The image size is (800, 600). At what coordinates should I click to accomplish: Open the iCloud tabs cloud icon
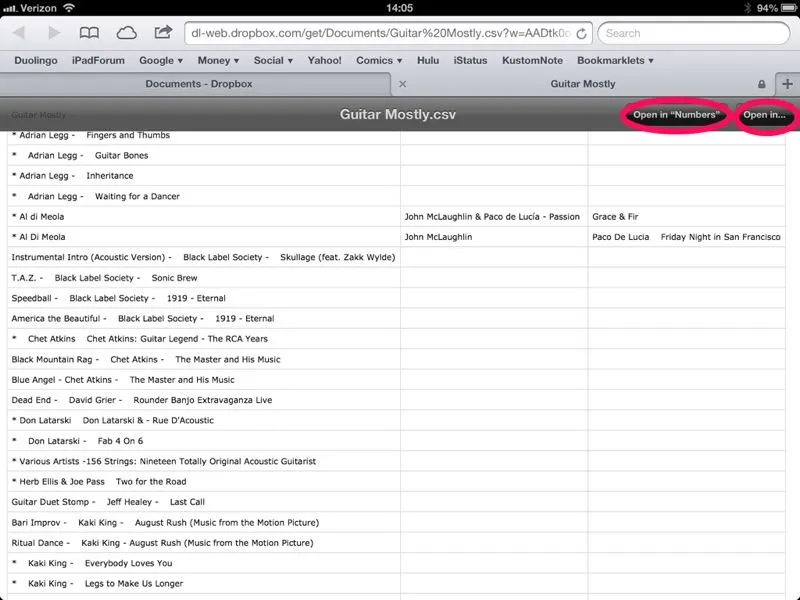click(x=127, y=33)
